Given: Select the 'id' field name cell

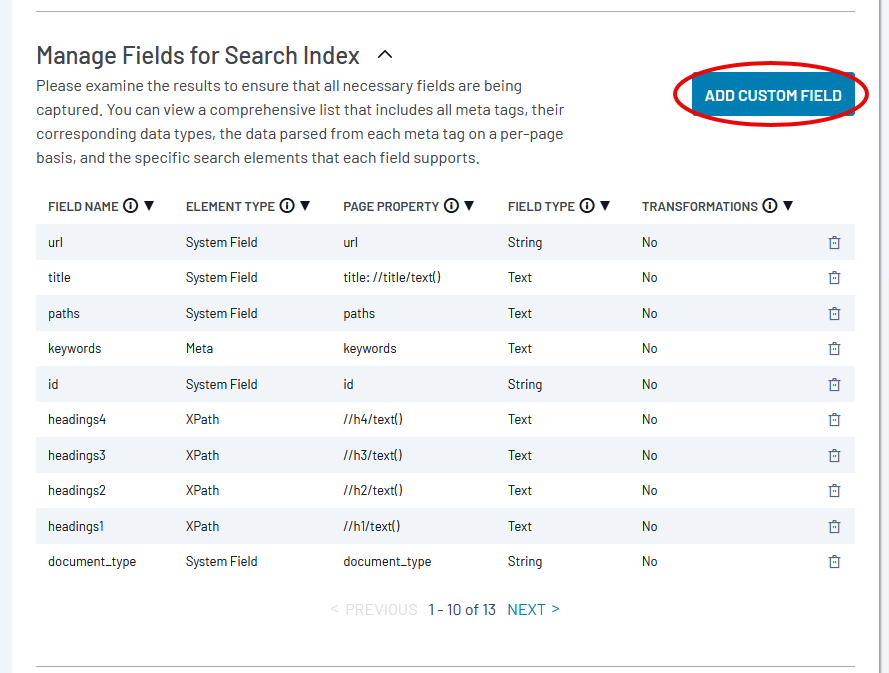Looking at the screenshot, I should click(x=53, y=384).
